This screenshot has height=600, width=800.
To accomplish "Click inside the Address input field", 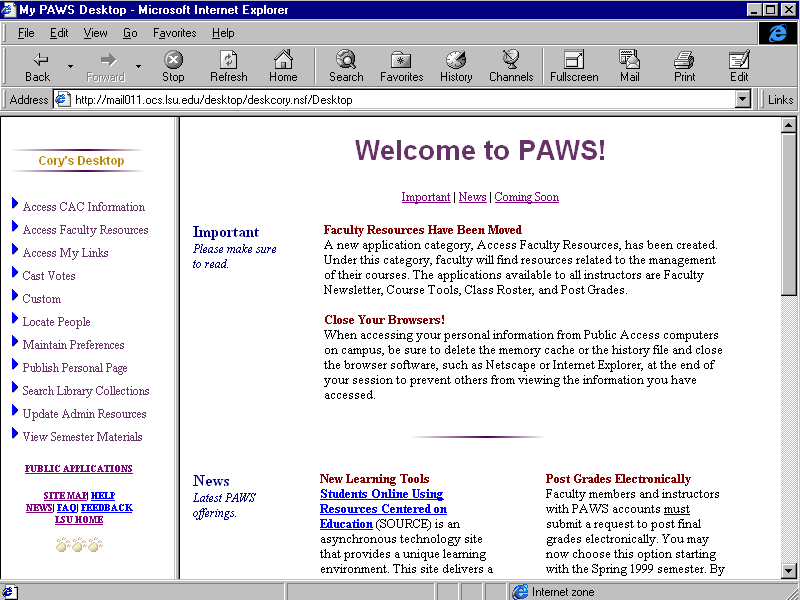I will point(400,99).
